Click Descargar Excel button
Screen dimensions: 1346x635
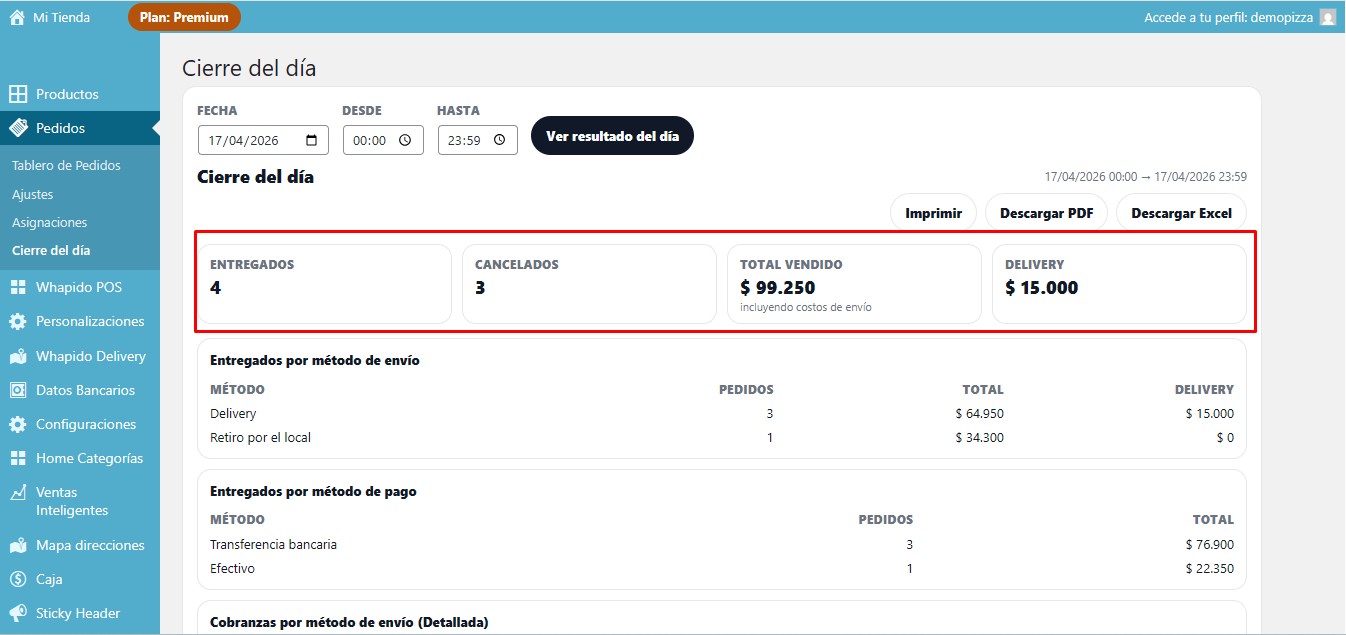[x=1181, y=213]
